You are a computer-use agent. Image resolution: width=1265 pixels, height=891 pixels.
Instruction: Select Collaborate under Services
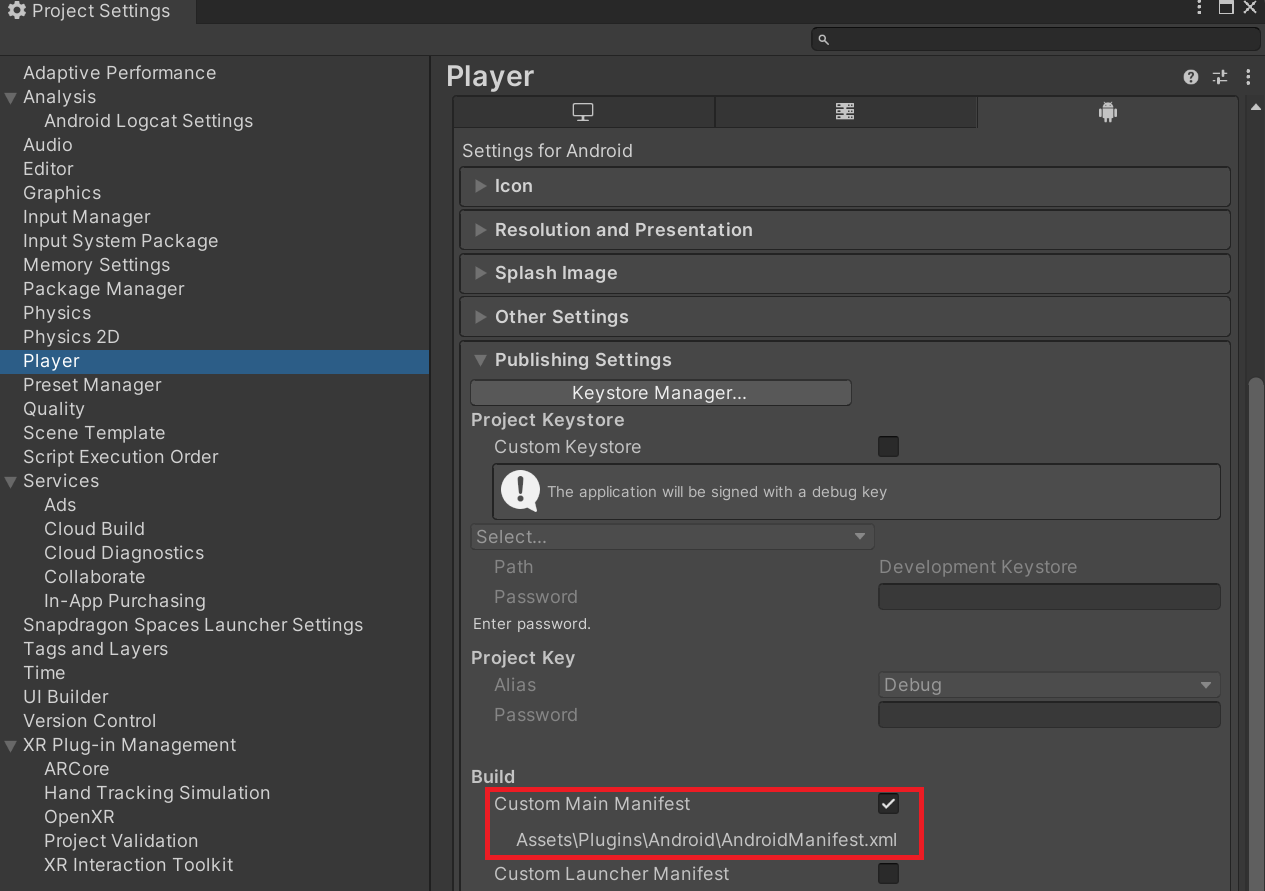[x=94, y=577]
